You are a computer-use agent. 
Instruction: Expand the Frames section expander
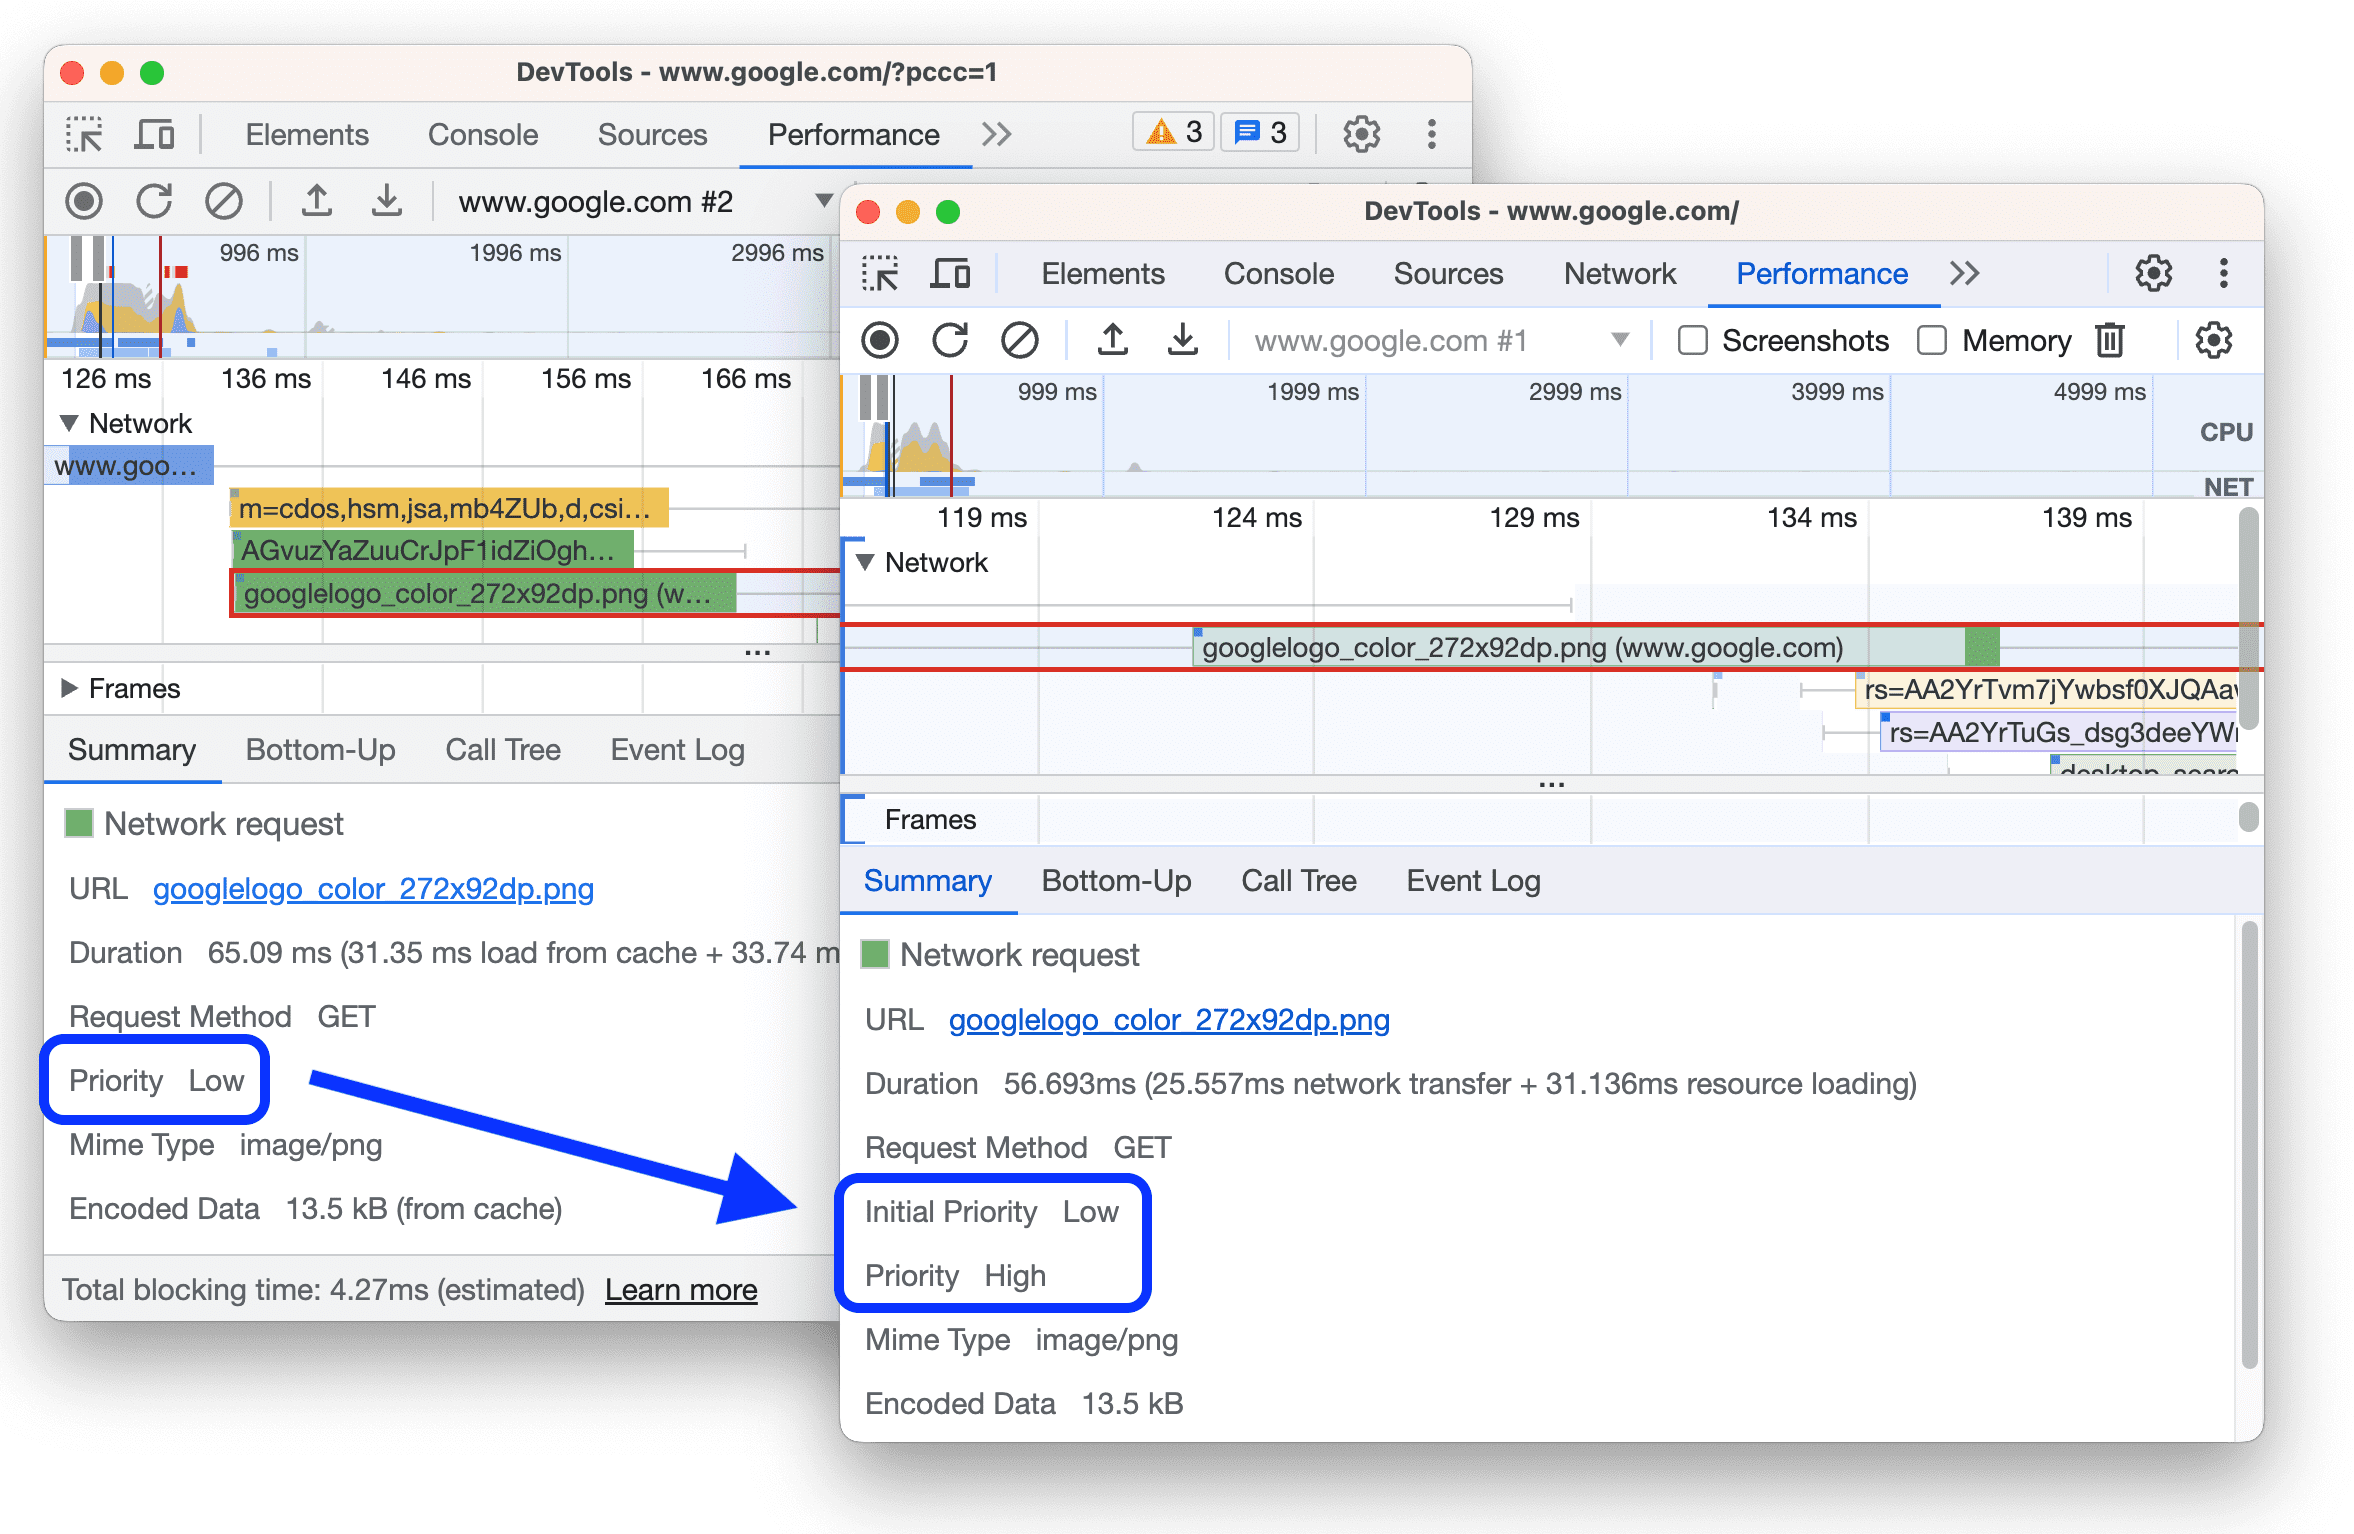[74, 688]
